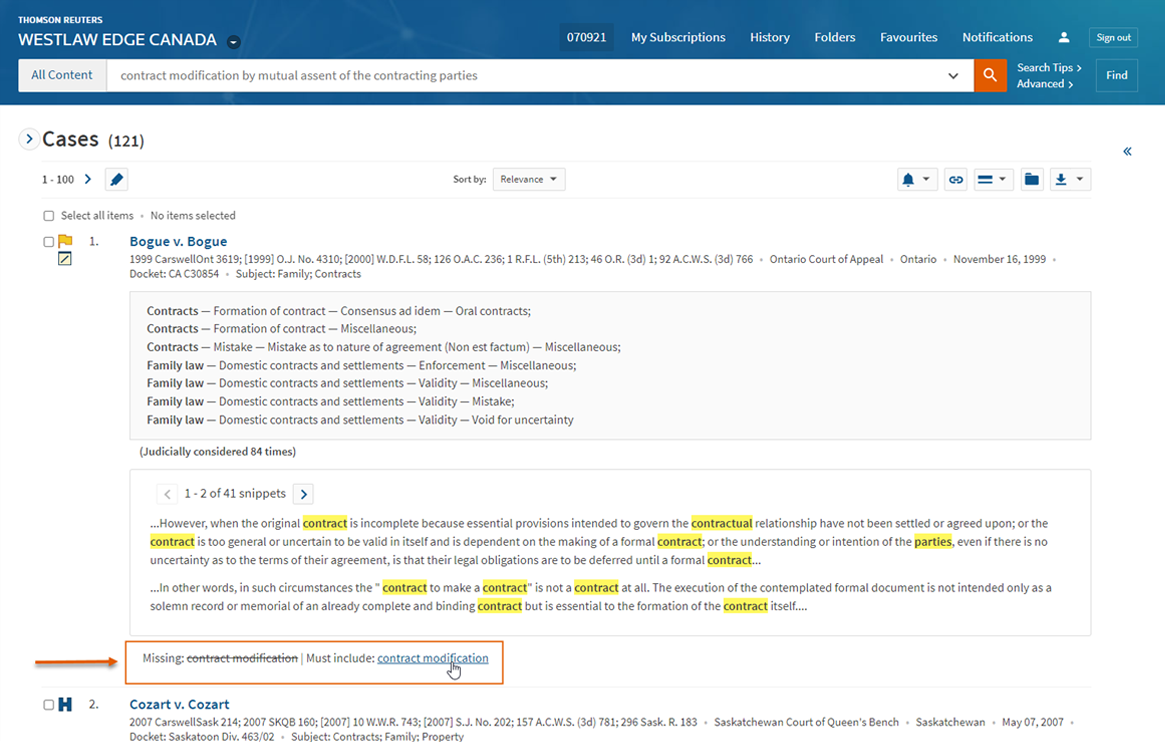Open the Cozart v. Cozart case

(179, 704)
